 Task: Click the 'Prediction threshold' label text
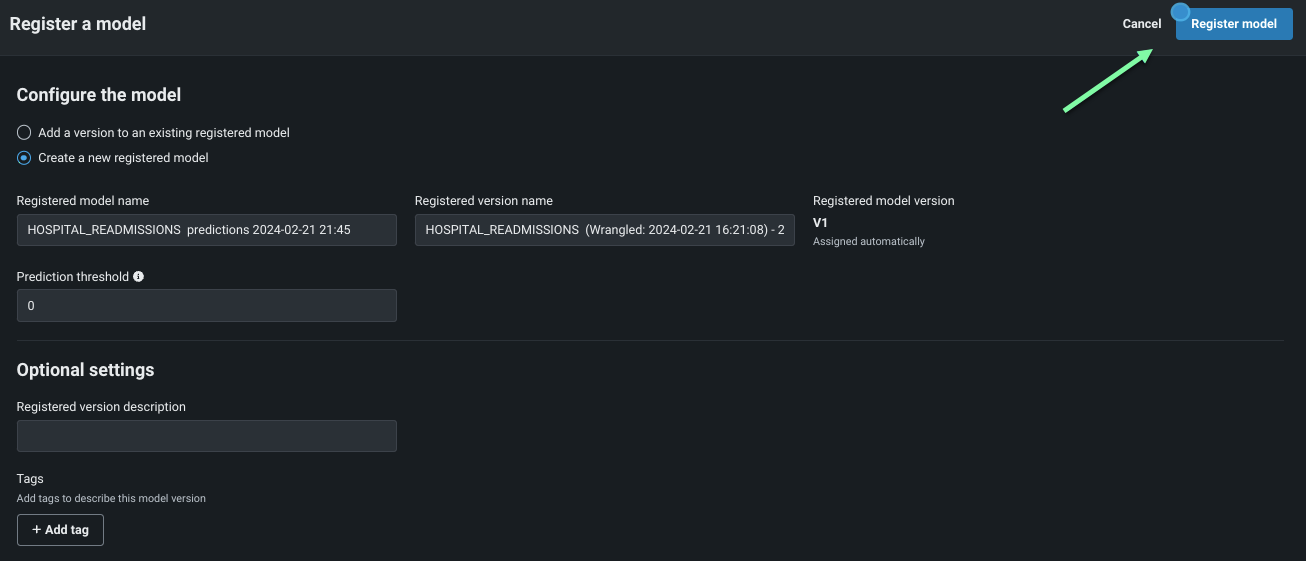(73, 277)
